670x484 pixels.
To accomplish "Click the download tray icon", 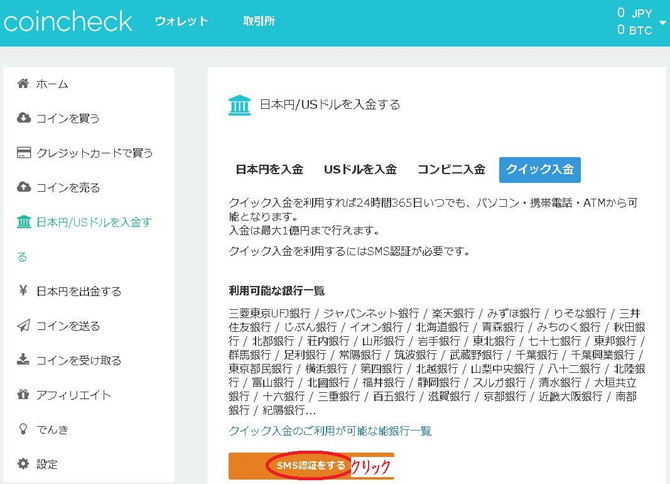I will click(x=23, y=359).
